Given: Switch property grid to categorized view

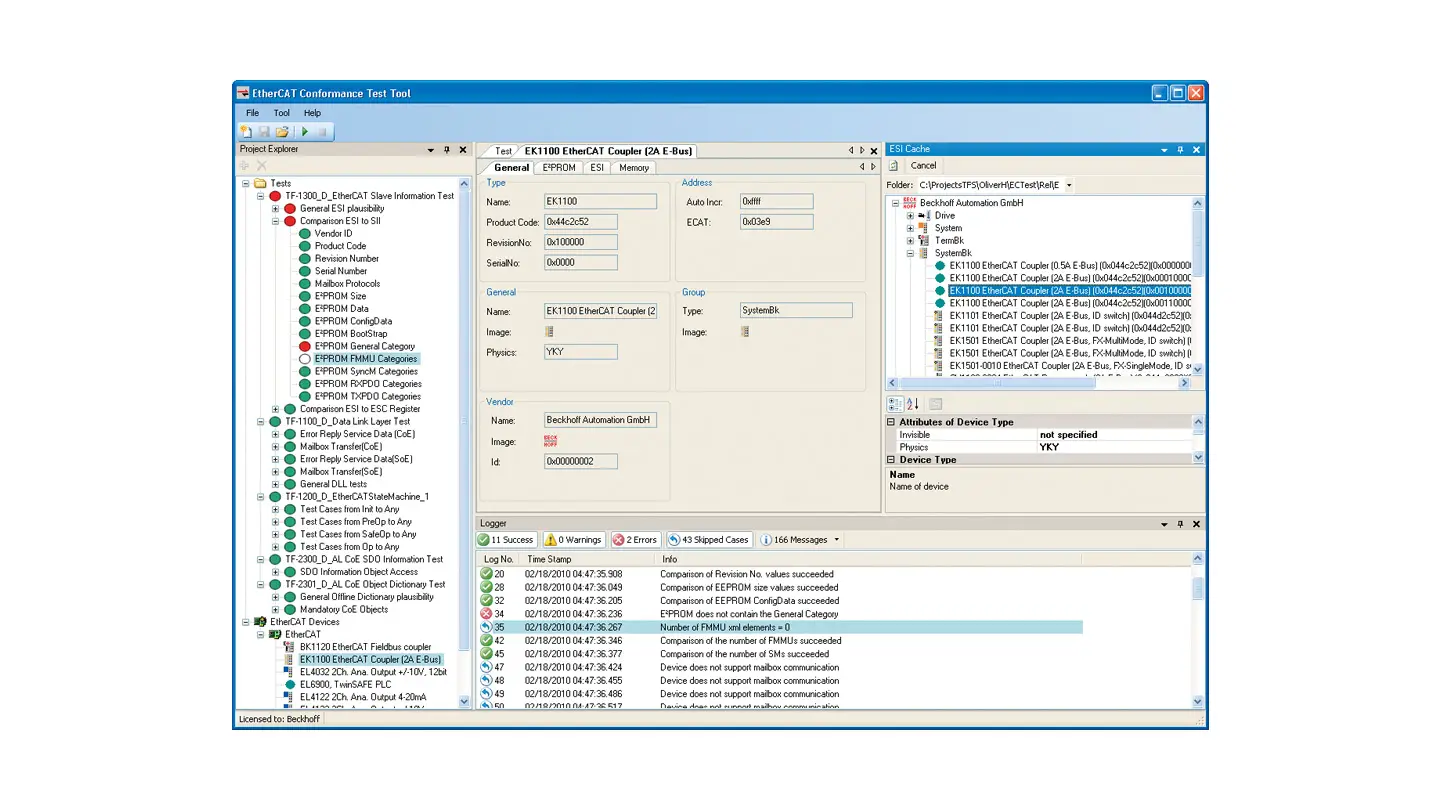Looking at the screenshot, I should point(895,404).
